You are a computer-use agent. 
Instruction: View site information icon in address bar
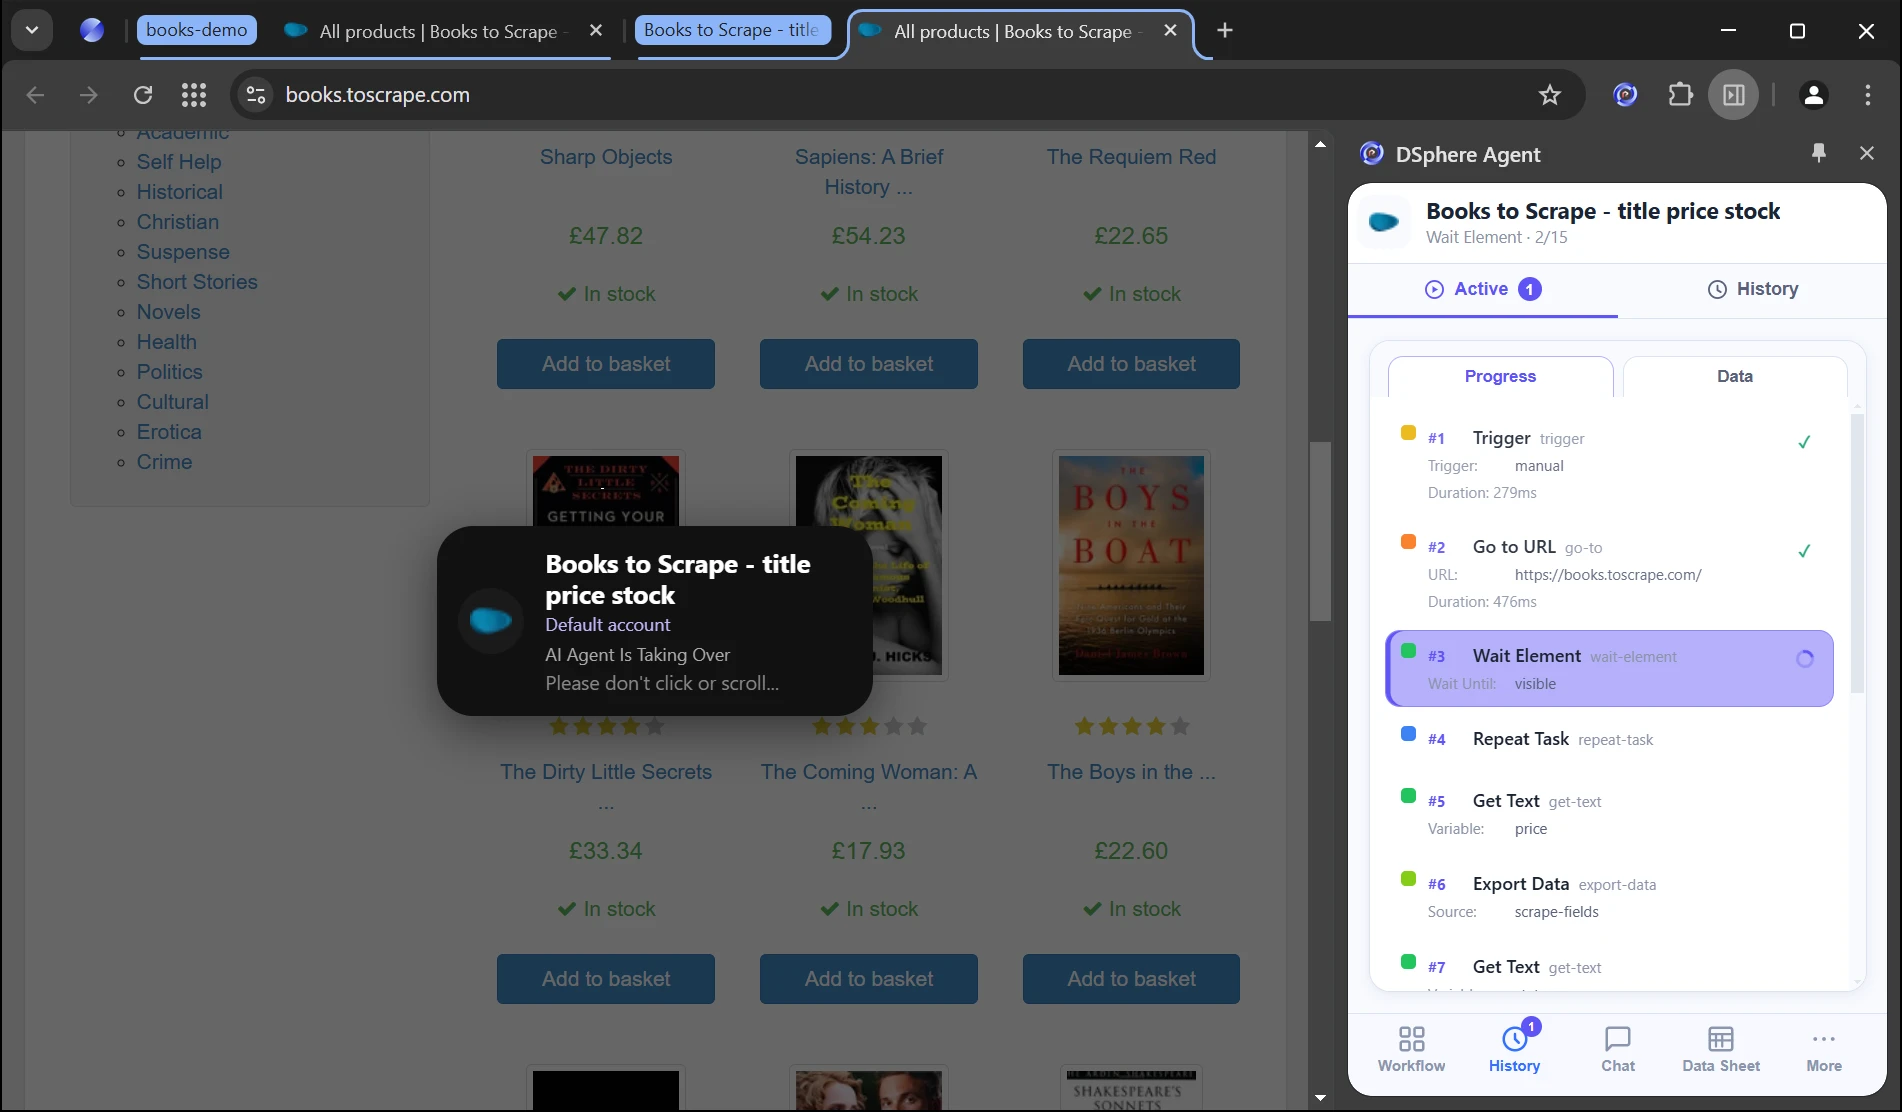tap(256, 95)
